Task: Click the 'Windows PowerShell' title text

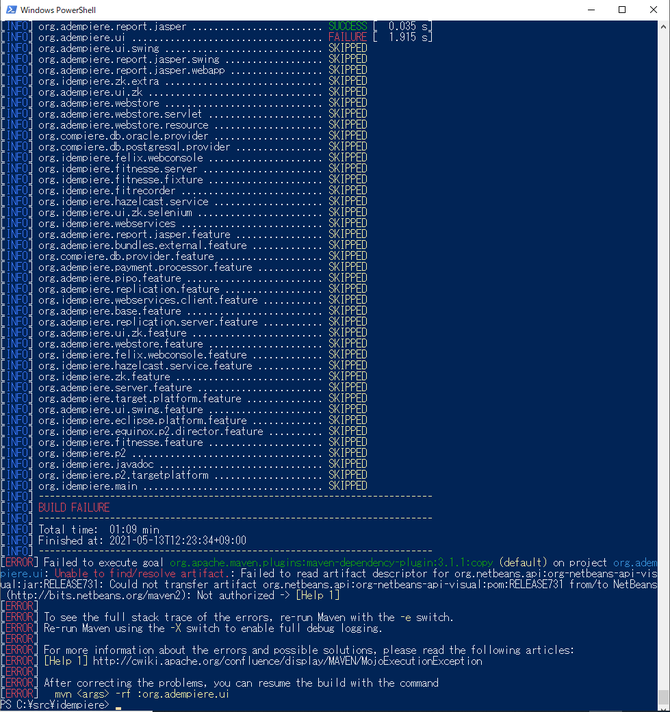Action: tap(58, 10)
